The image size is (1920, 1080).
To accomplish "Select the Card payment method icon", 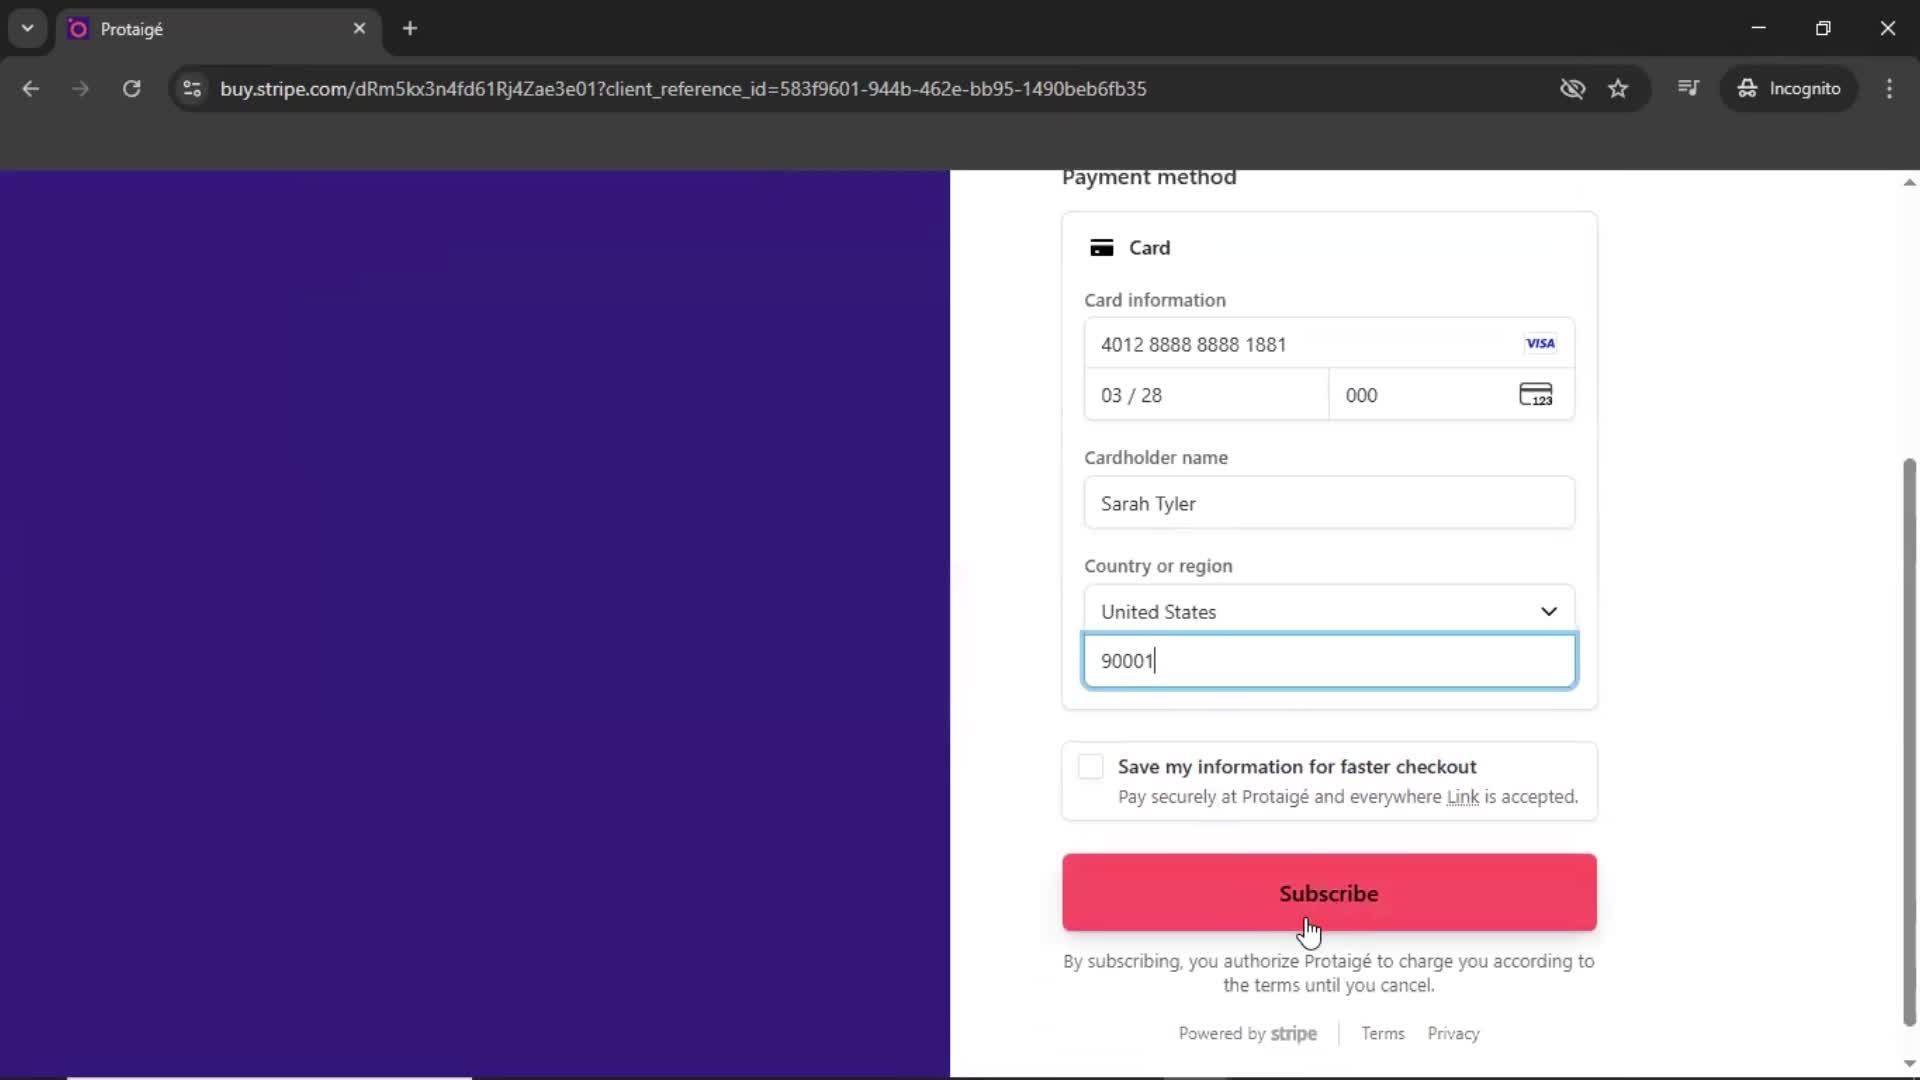I will click(x=1103, y=247).
